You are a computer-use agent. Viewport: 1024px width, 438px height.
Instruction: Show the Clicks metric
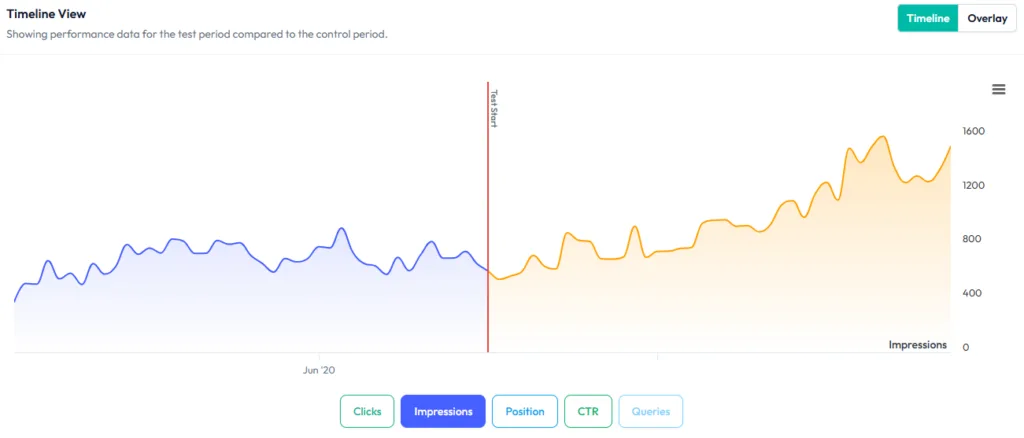[x=367, y=411]
